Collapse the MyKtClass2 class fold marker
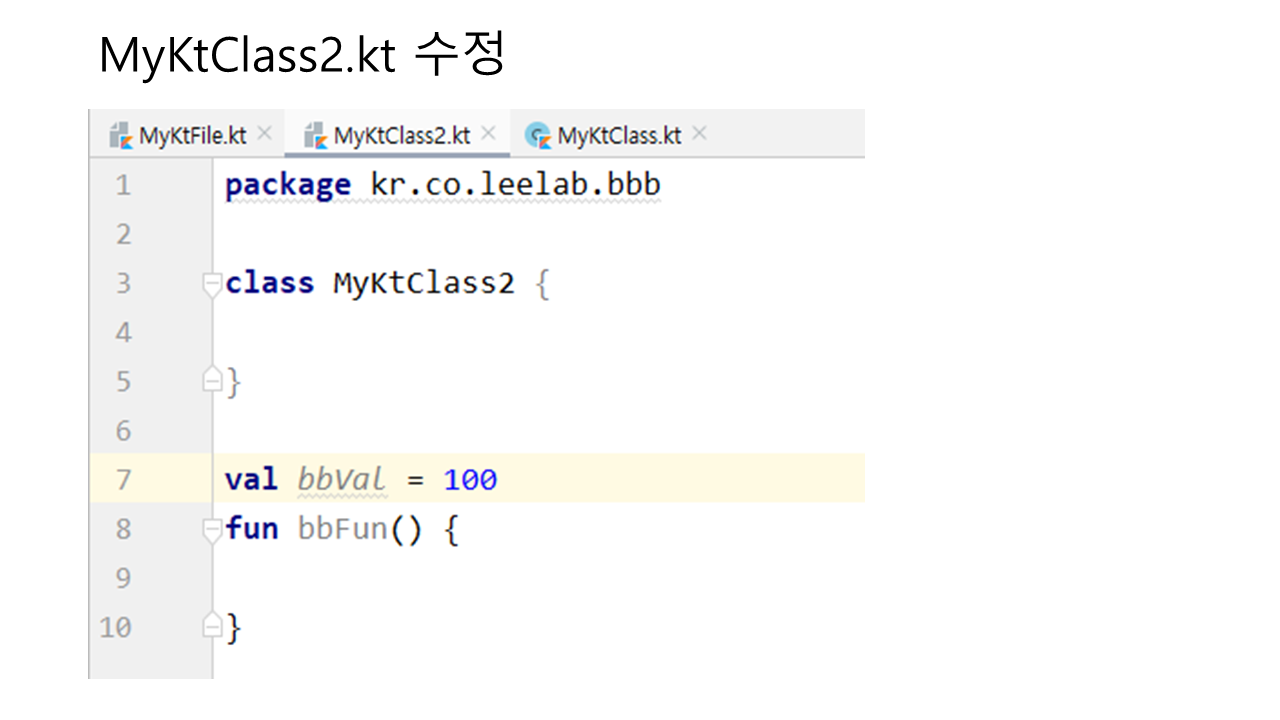Viewport: 1280px width, 720px height. [x=211, y=285]
